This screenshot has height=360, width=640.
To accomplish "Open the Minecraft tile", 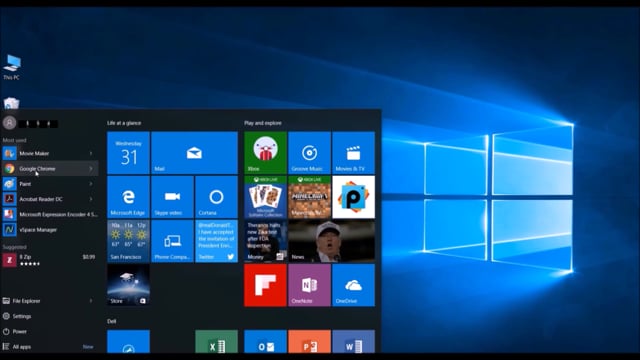I will click(309, 197).
